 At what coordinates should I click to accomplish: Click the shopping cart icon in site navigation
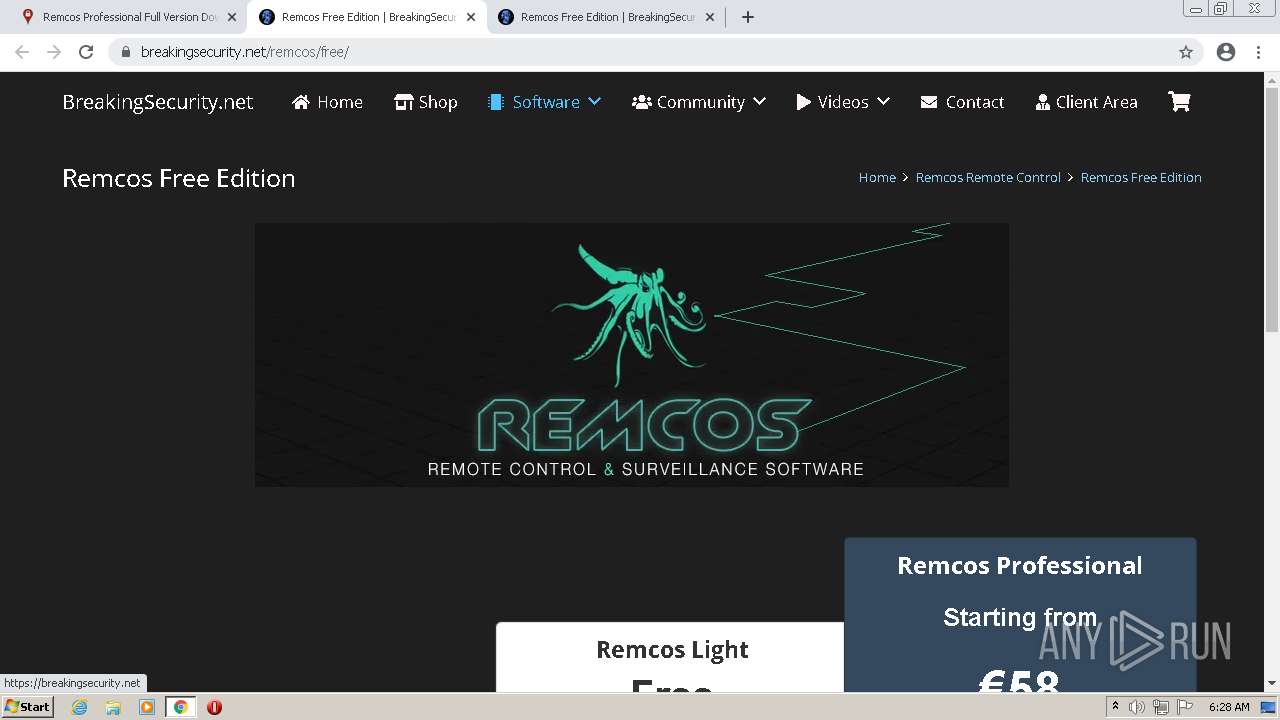(x=1179, y=102)
